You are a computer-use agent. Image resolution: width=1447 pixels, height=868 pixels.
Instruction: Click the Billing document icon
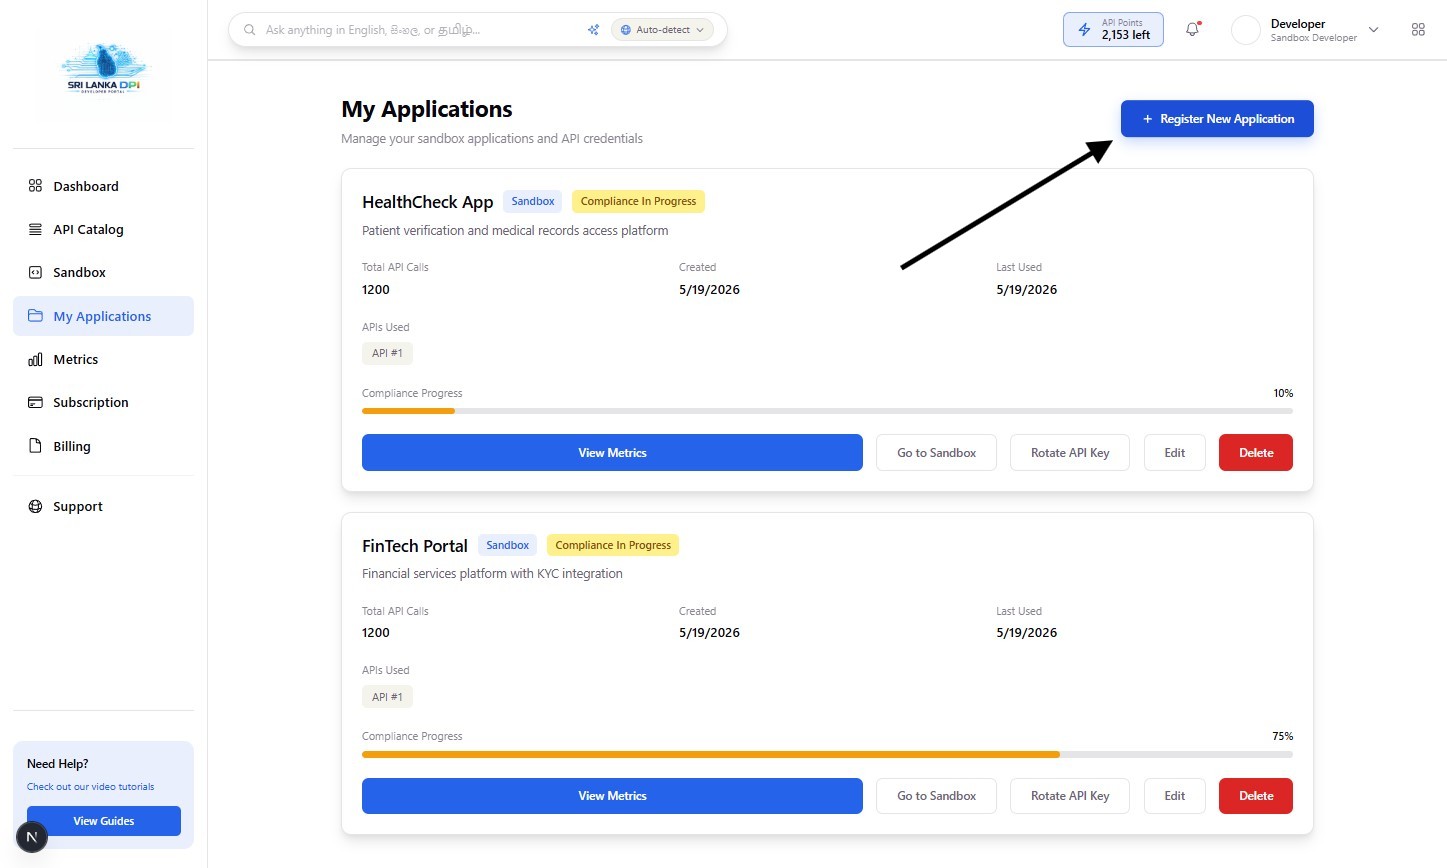tap(35, 446)
